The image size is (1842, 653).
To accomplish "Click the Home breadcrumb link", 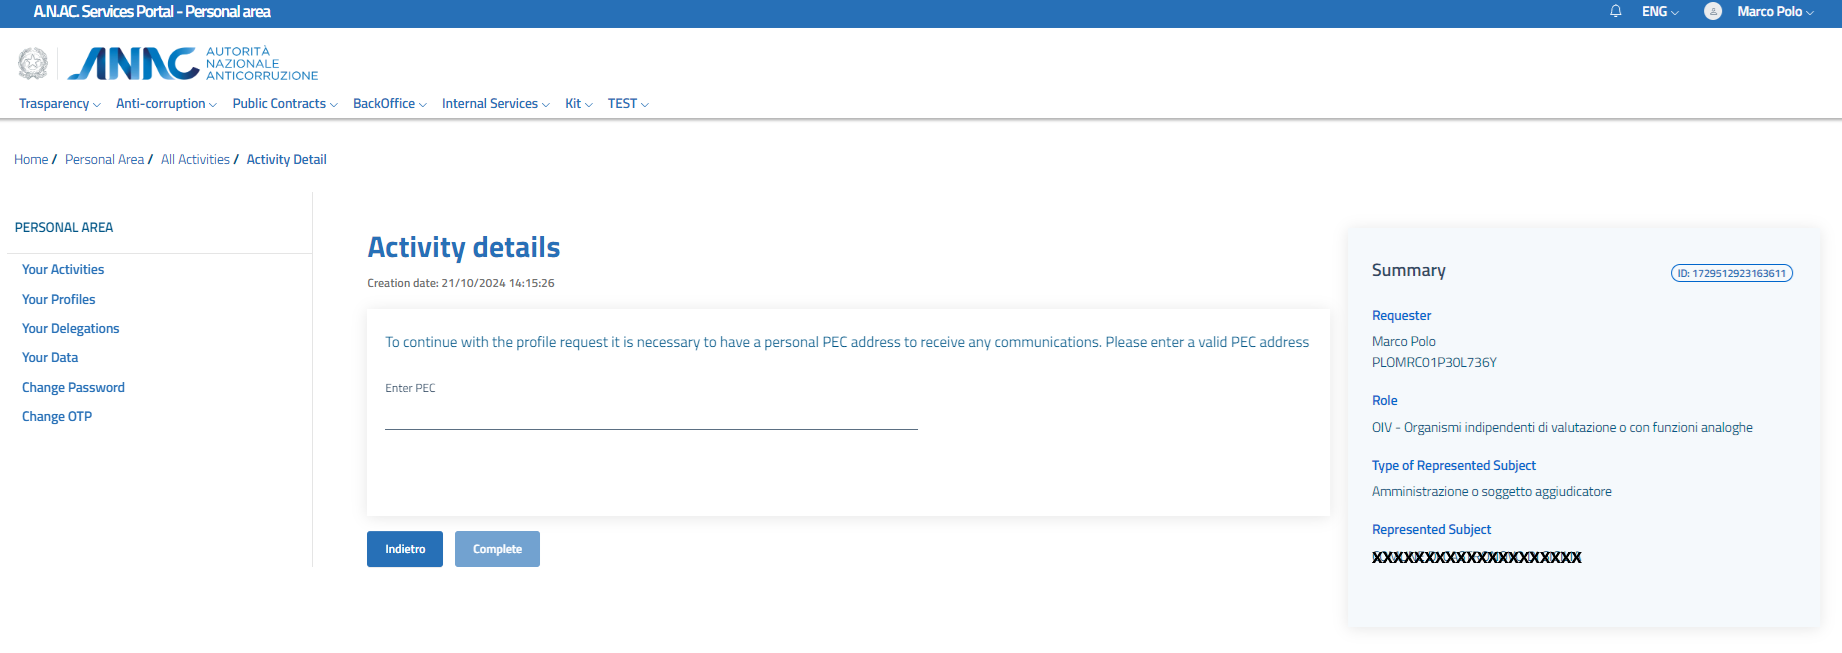I will pos(31,160).
